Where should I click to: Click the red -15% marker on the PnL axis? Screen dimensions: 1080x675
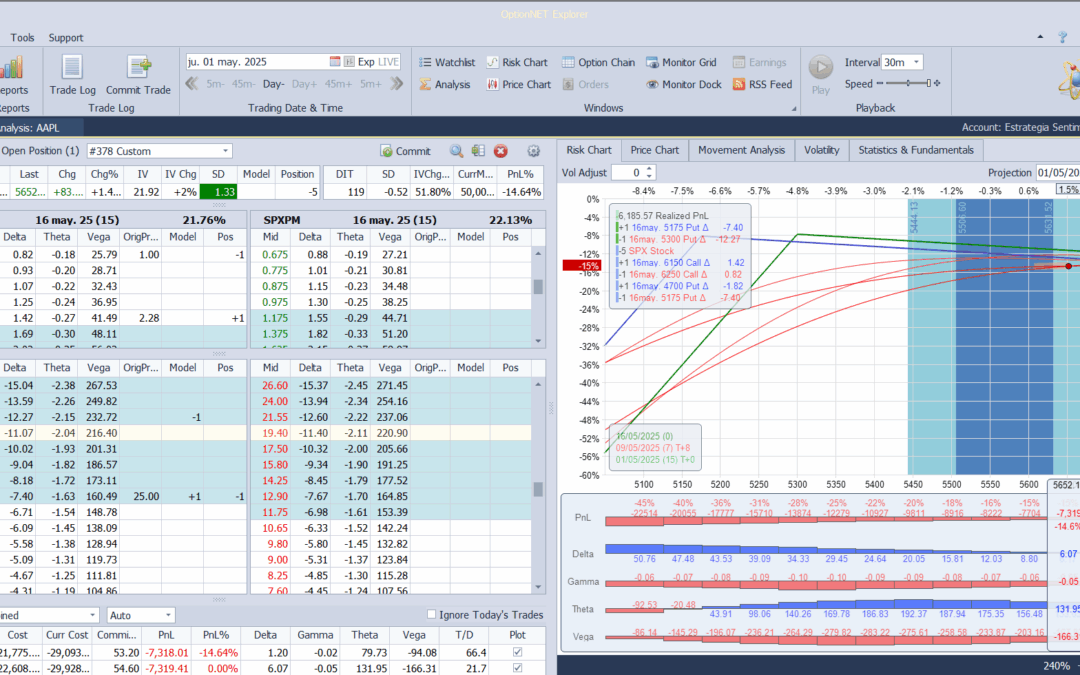[x=581, y=265]
